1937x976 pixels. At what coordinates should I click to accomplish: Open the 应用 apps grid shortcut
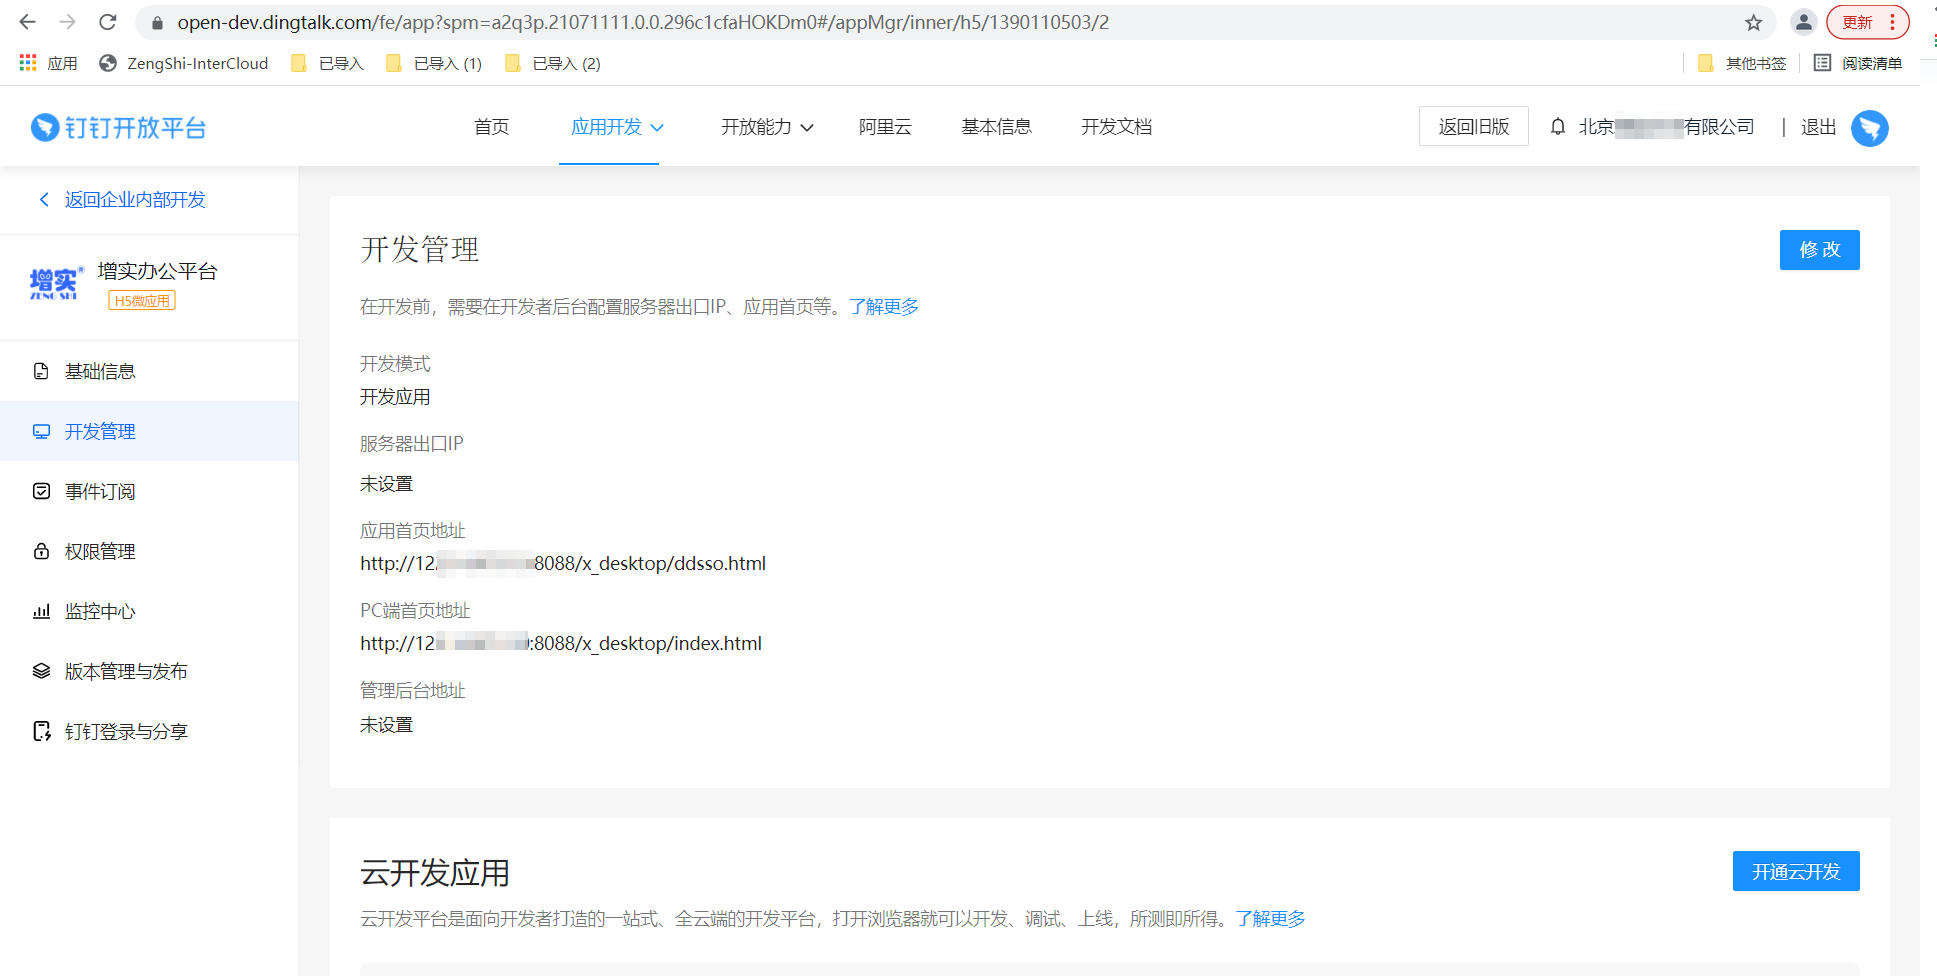coord(48,63)
